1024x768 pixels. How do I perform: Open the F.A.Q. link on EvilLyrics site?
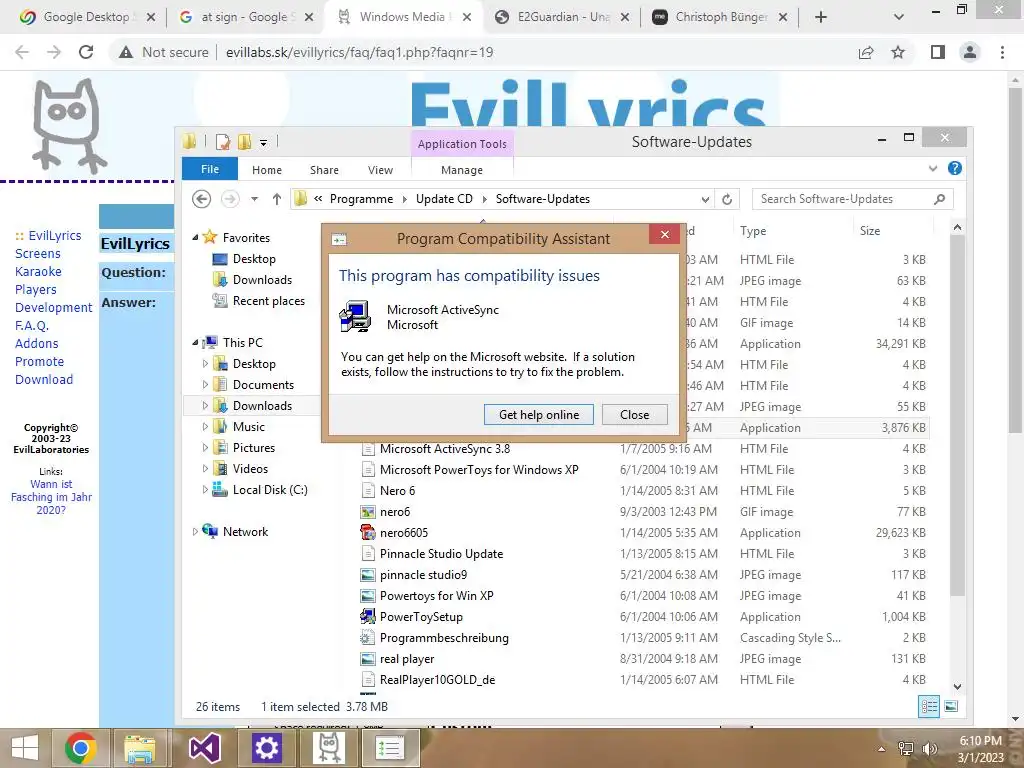click(x=32, y=325)
